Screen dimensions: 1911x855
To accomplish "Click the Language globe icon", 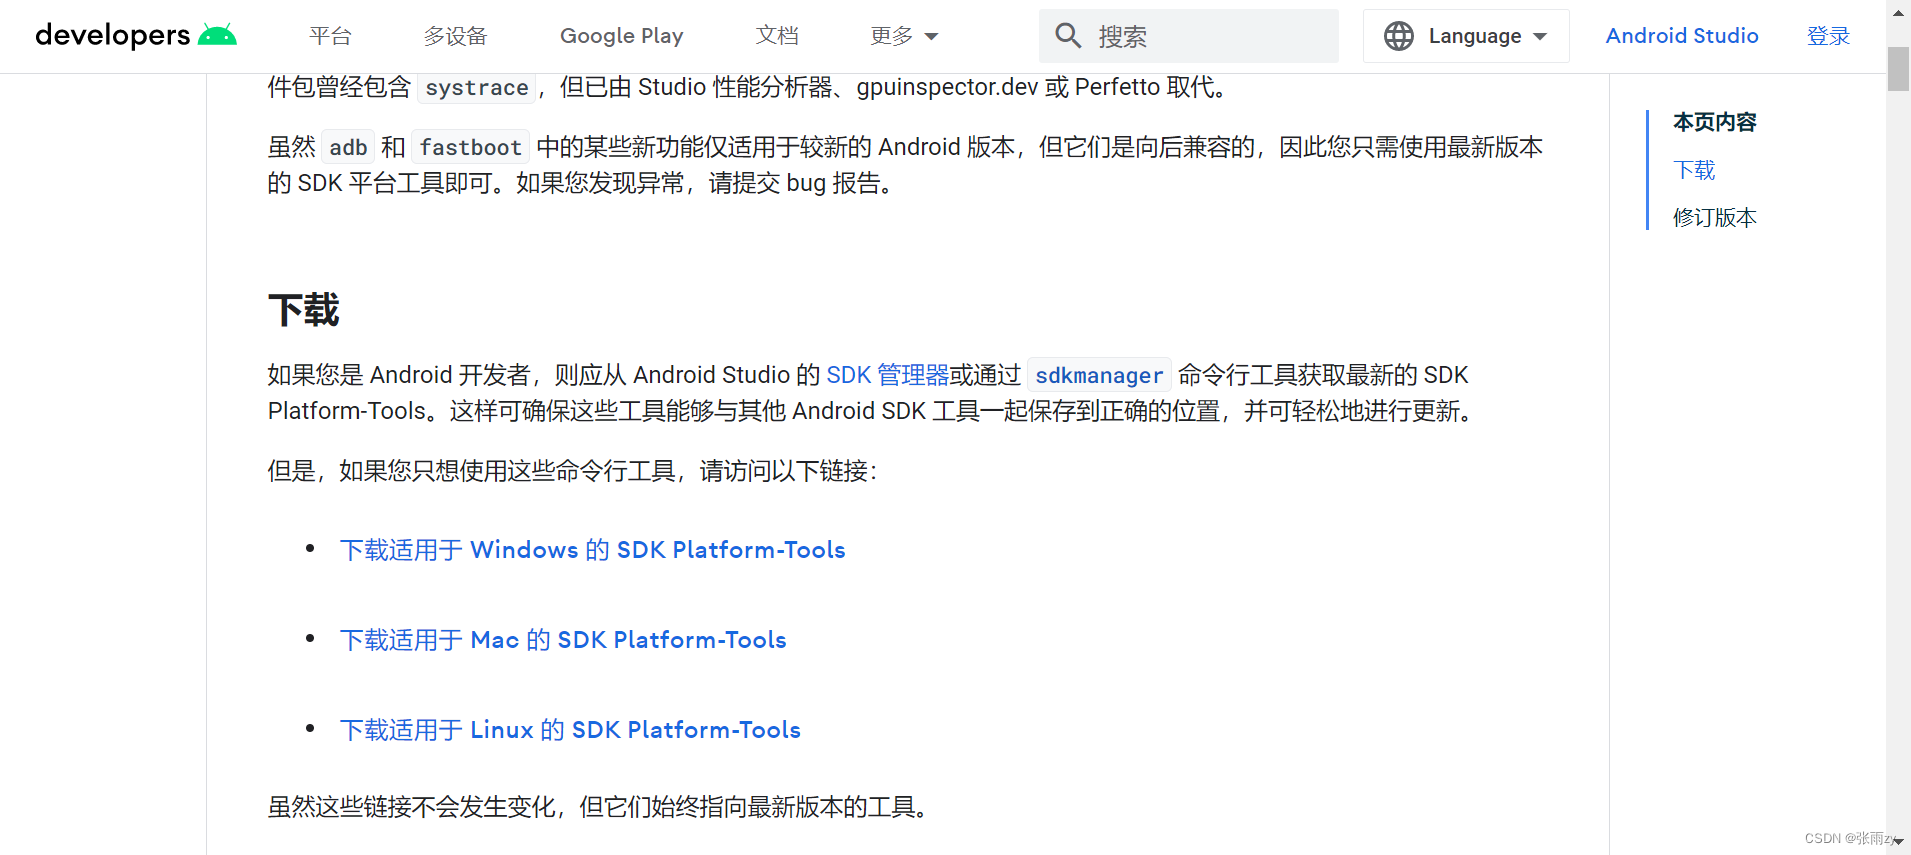I will [1399, 36].
